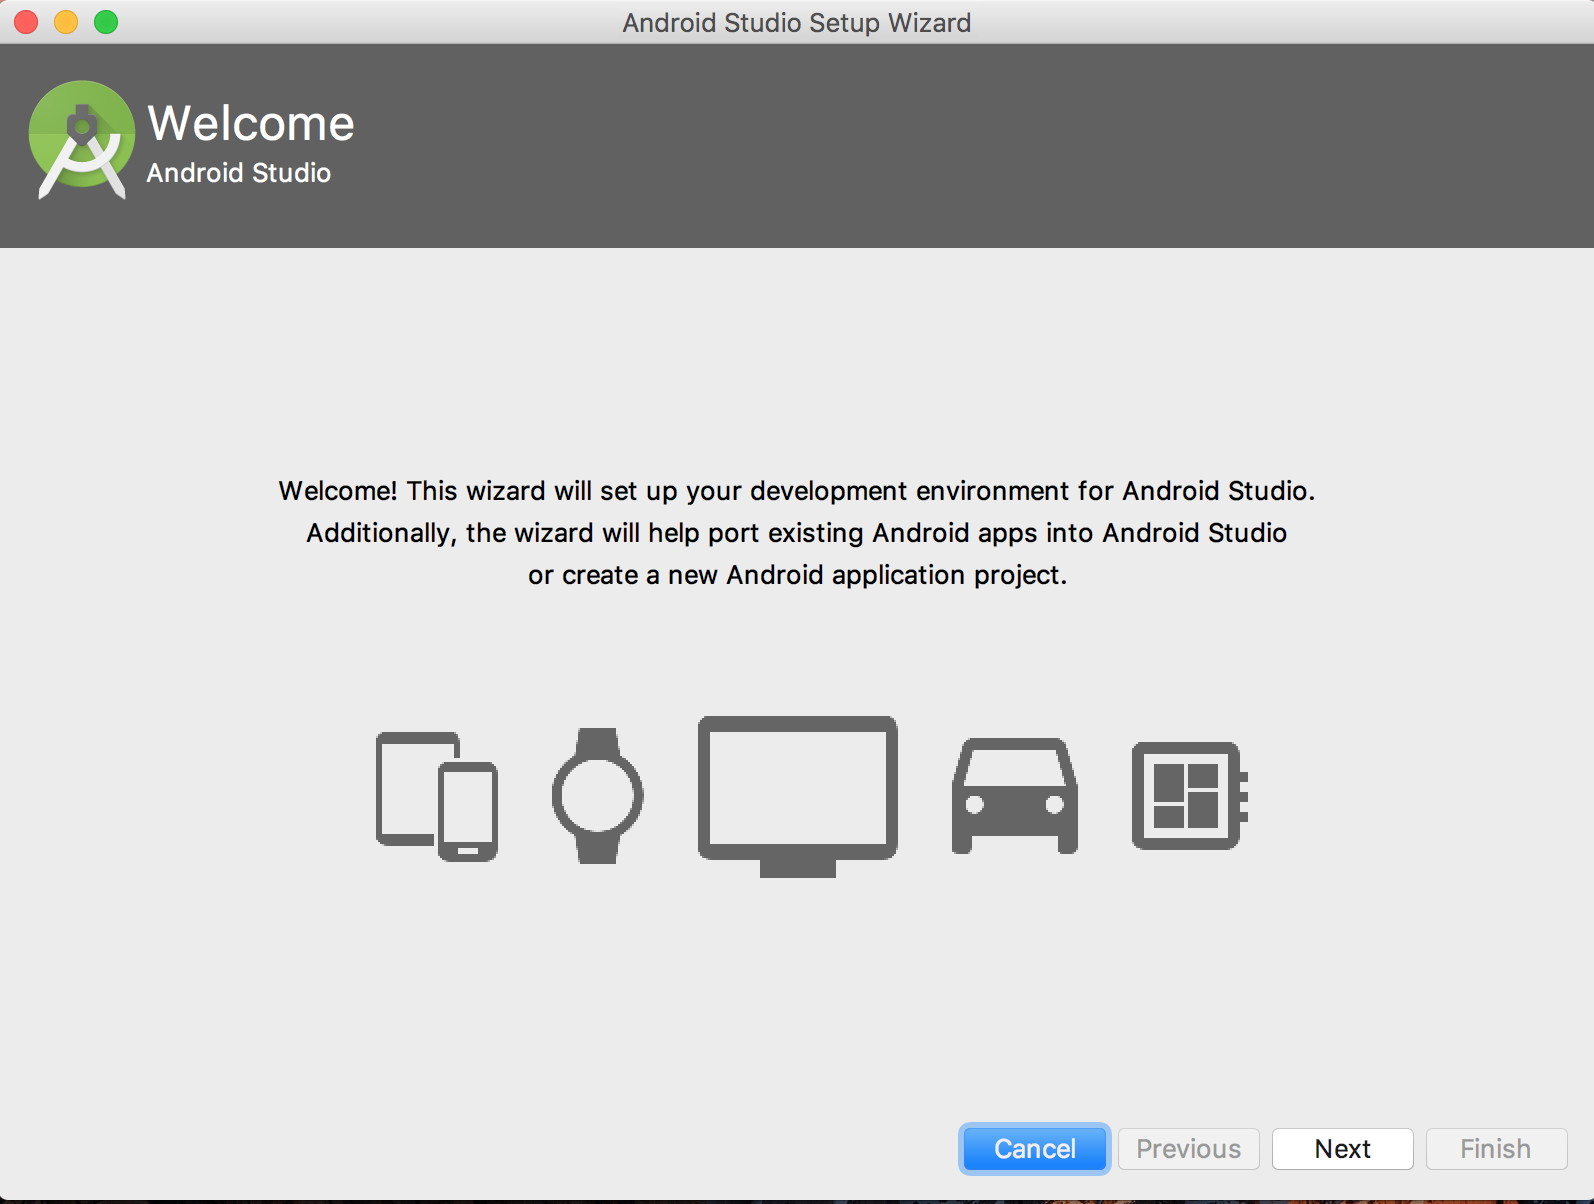Click the Android Things chip board icon

[x=1189, y=796]
